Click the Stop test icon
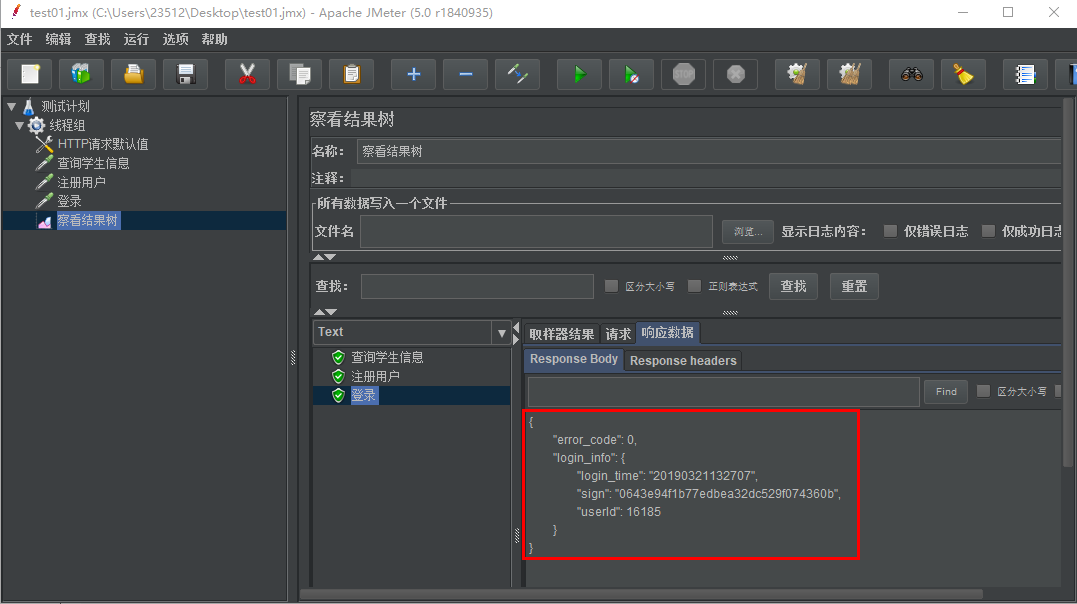The width and height of the screenshot is (1077, 604). coord(683,74)
